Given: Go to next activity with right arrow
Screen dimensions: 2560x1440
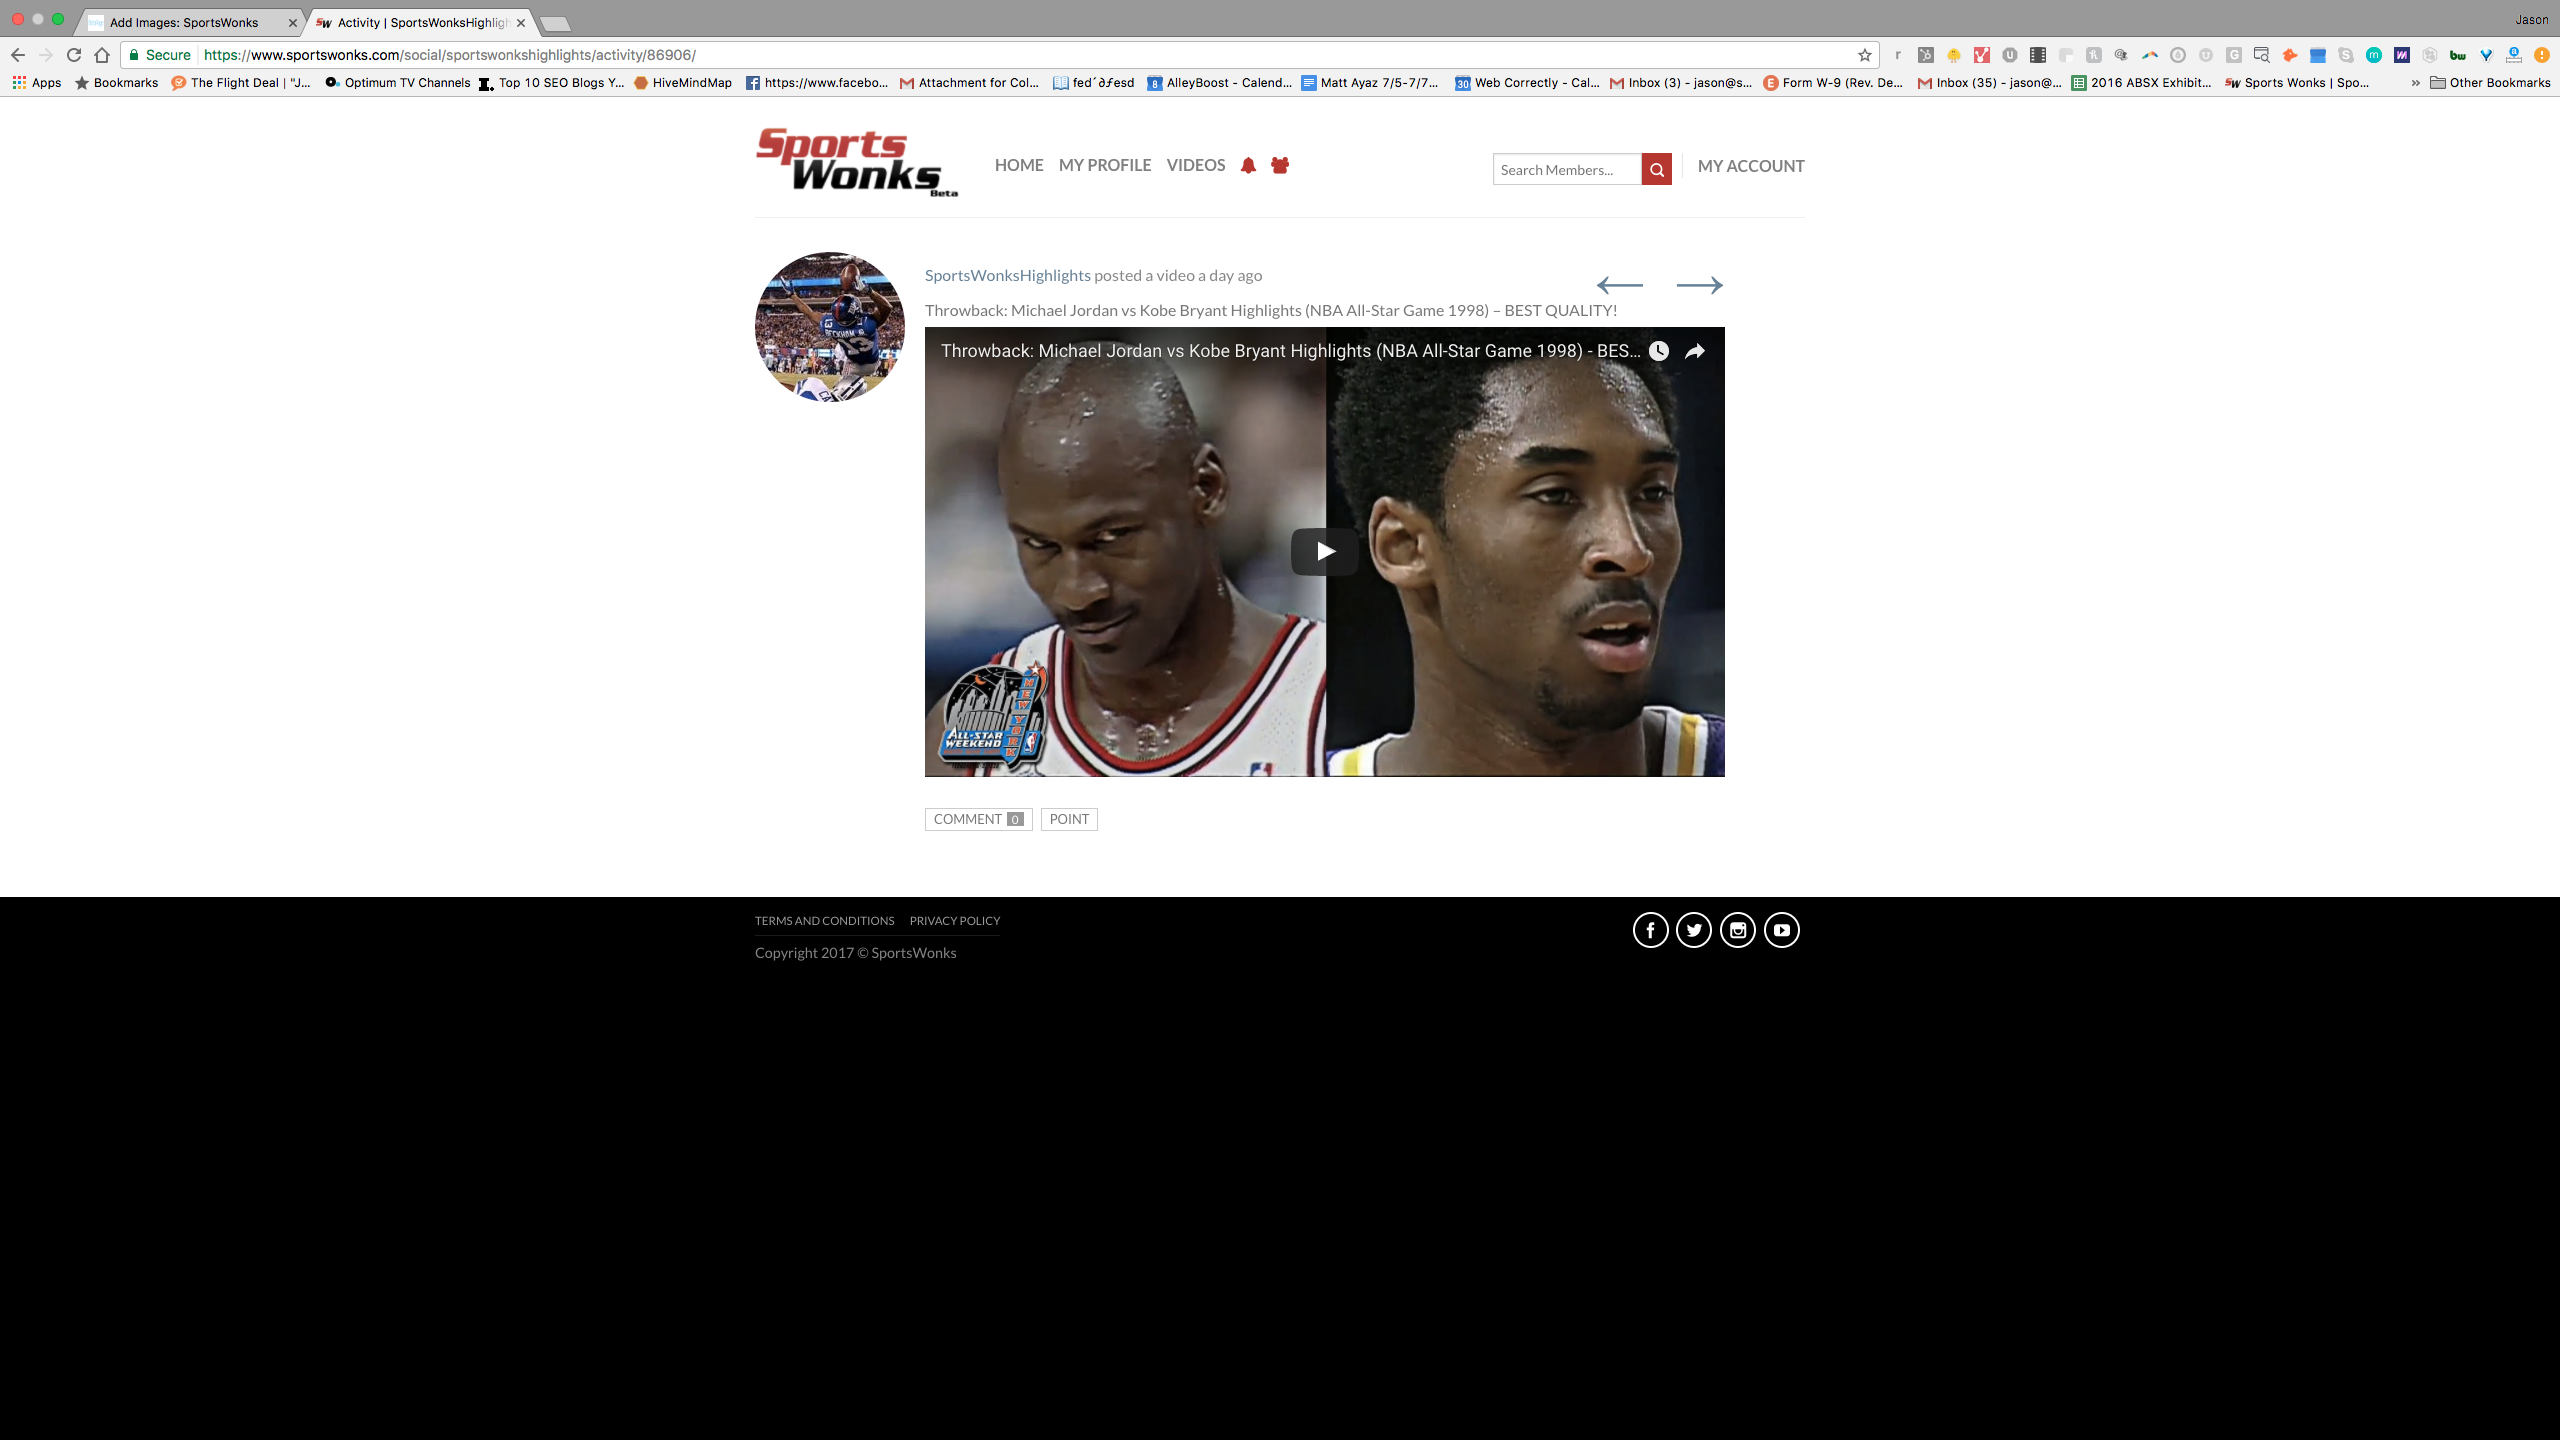Looking at the screenshot, I should click(x=1700, y=285).
